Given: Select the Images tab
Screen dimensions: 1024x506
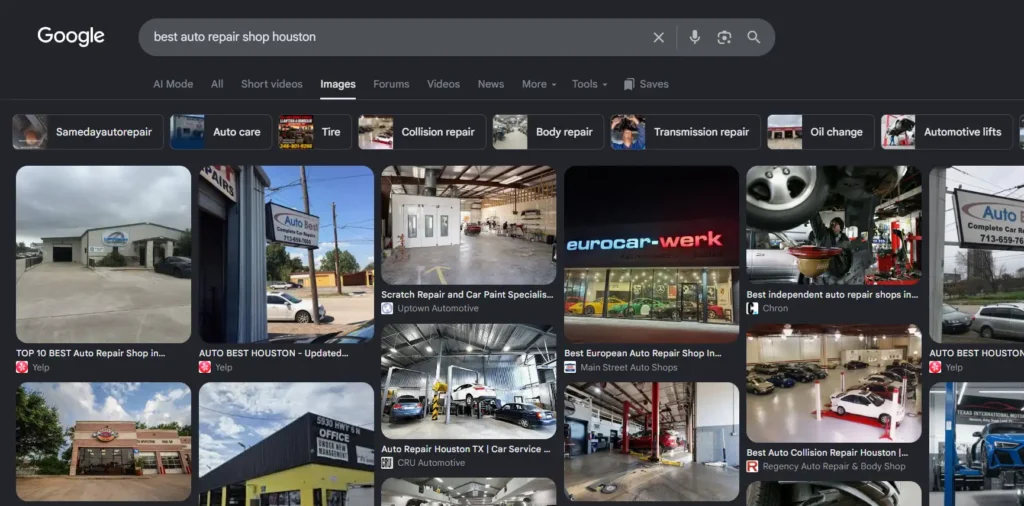Looking at the screenshot, I should click(x=338, y=84).
